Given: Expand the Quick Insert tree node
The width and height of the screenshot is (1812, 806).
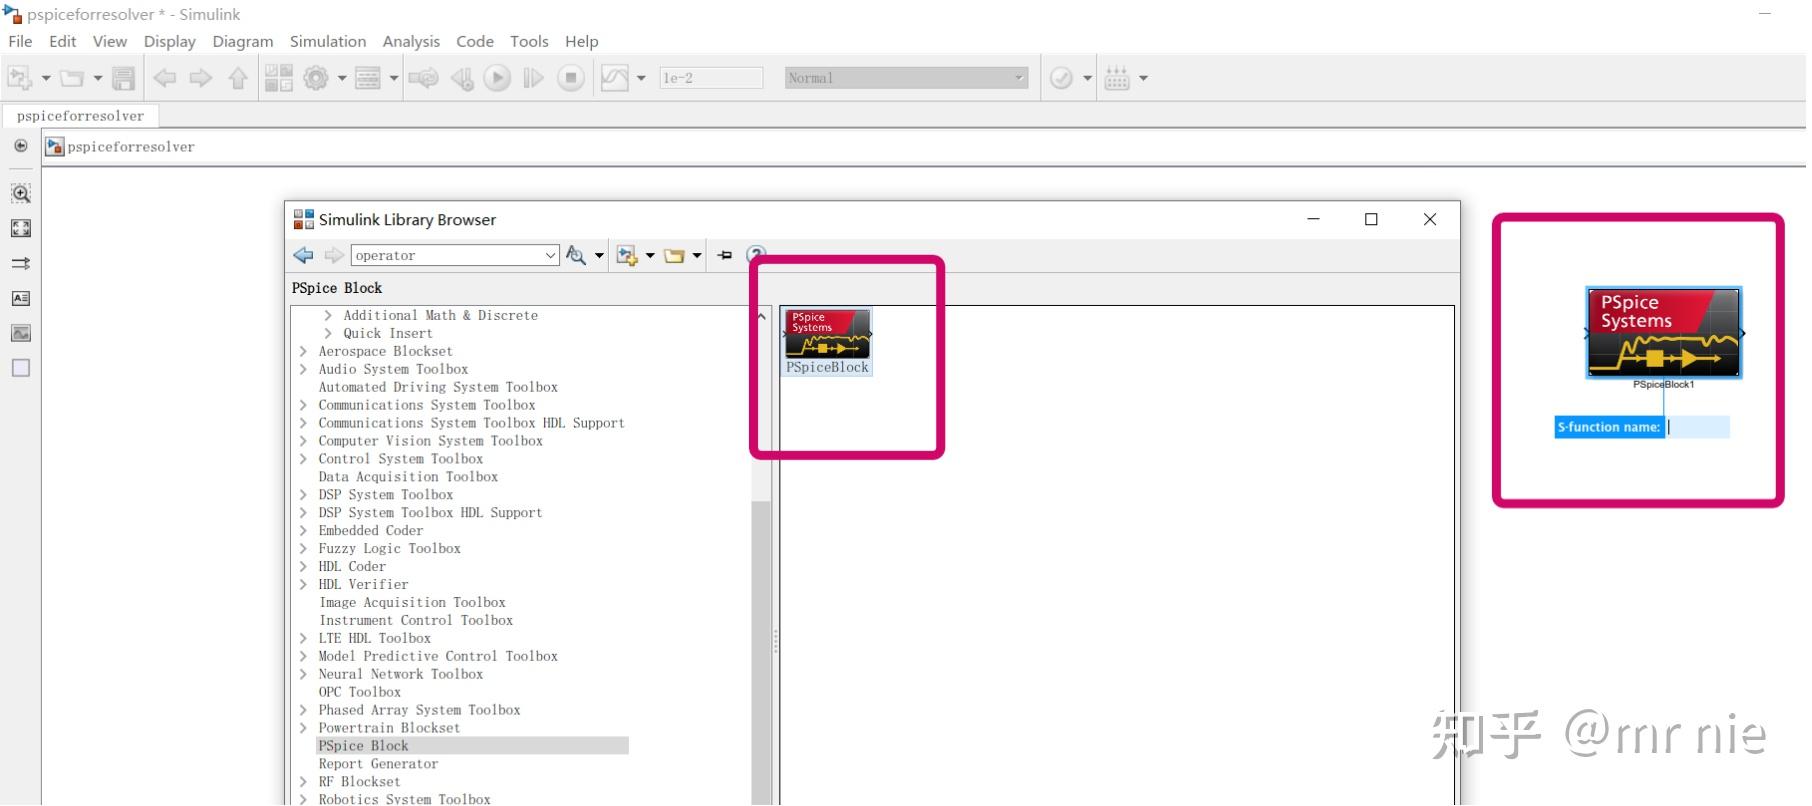Looking at the screenshot, I should tap(328, 333).
